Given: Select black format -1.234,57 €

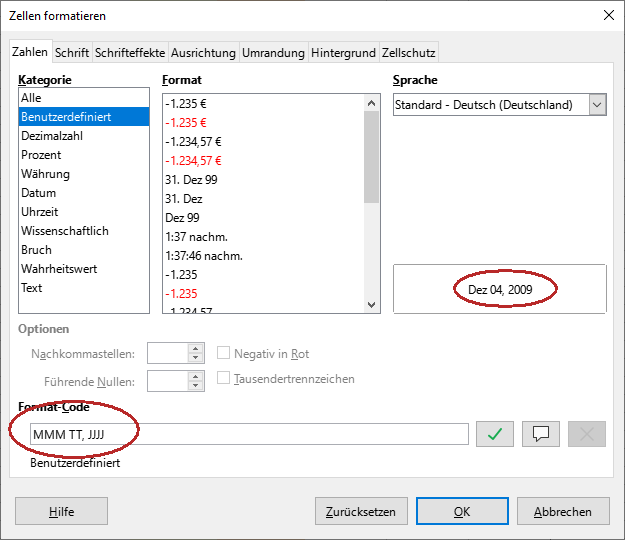Looking at the screenshot, I should coord(263,141).
